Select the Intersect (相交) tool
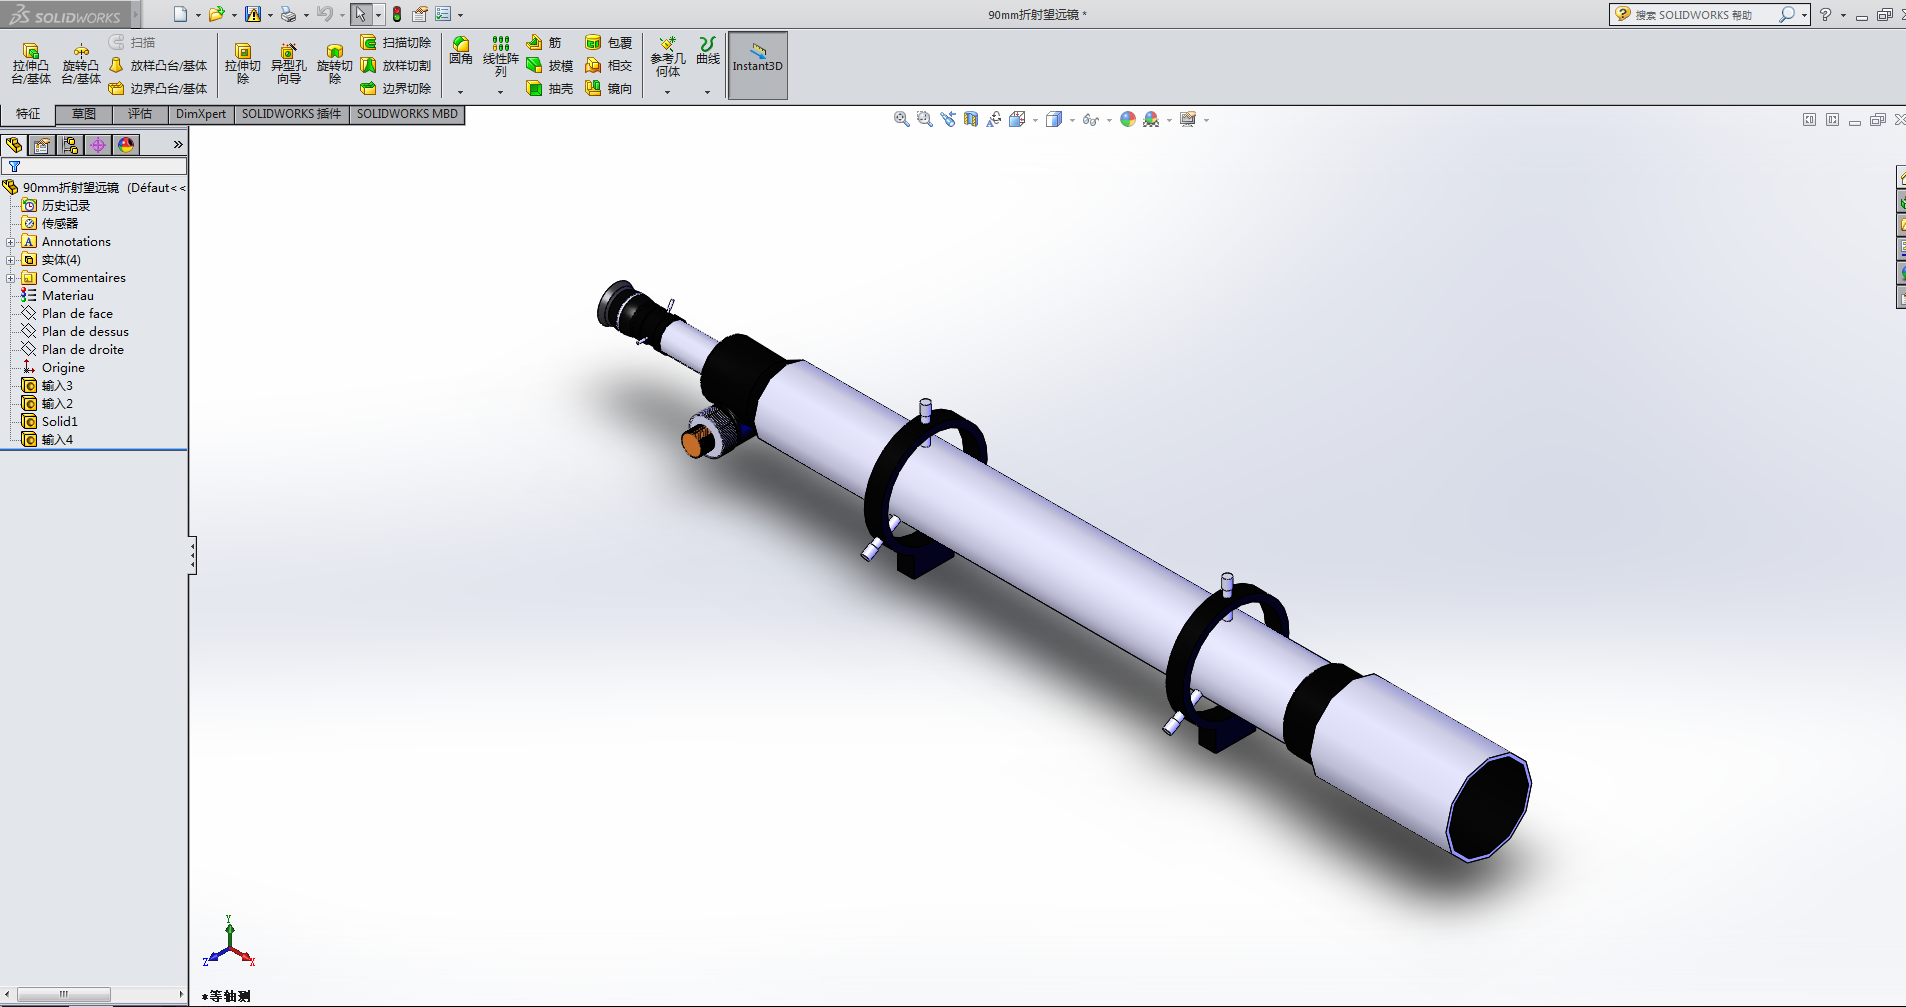Viewport: 1906px width, 1007px height. pos(609,66)
